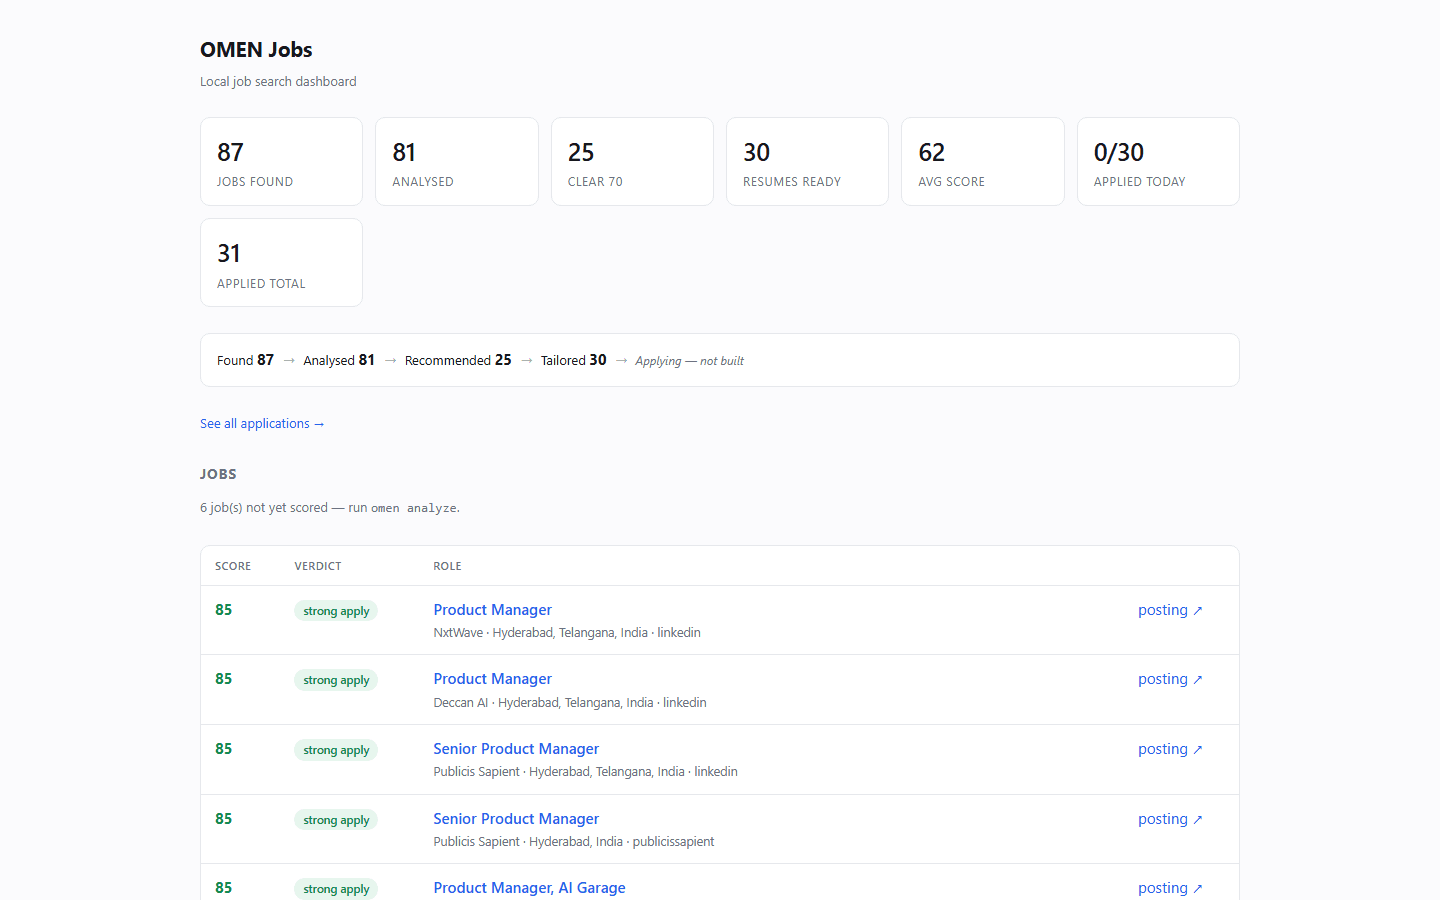Open the posting link for the AI Garage job

click(1170, 888)
